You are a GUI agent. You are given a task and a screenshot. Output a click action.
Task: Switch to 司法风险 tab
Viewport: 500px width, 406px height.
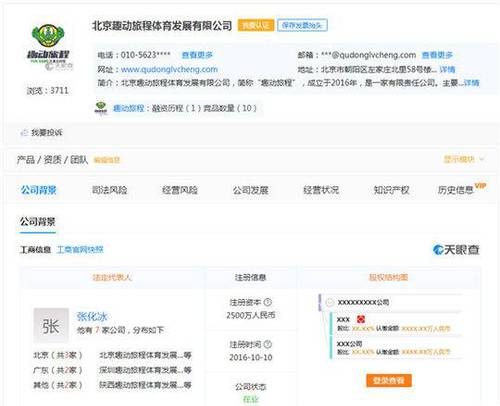109,190
